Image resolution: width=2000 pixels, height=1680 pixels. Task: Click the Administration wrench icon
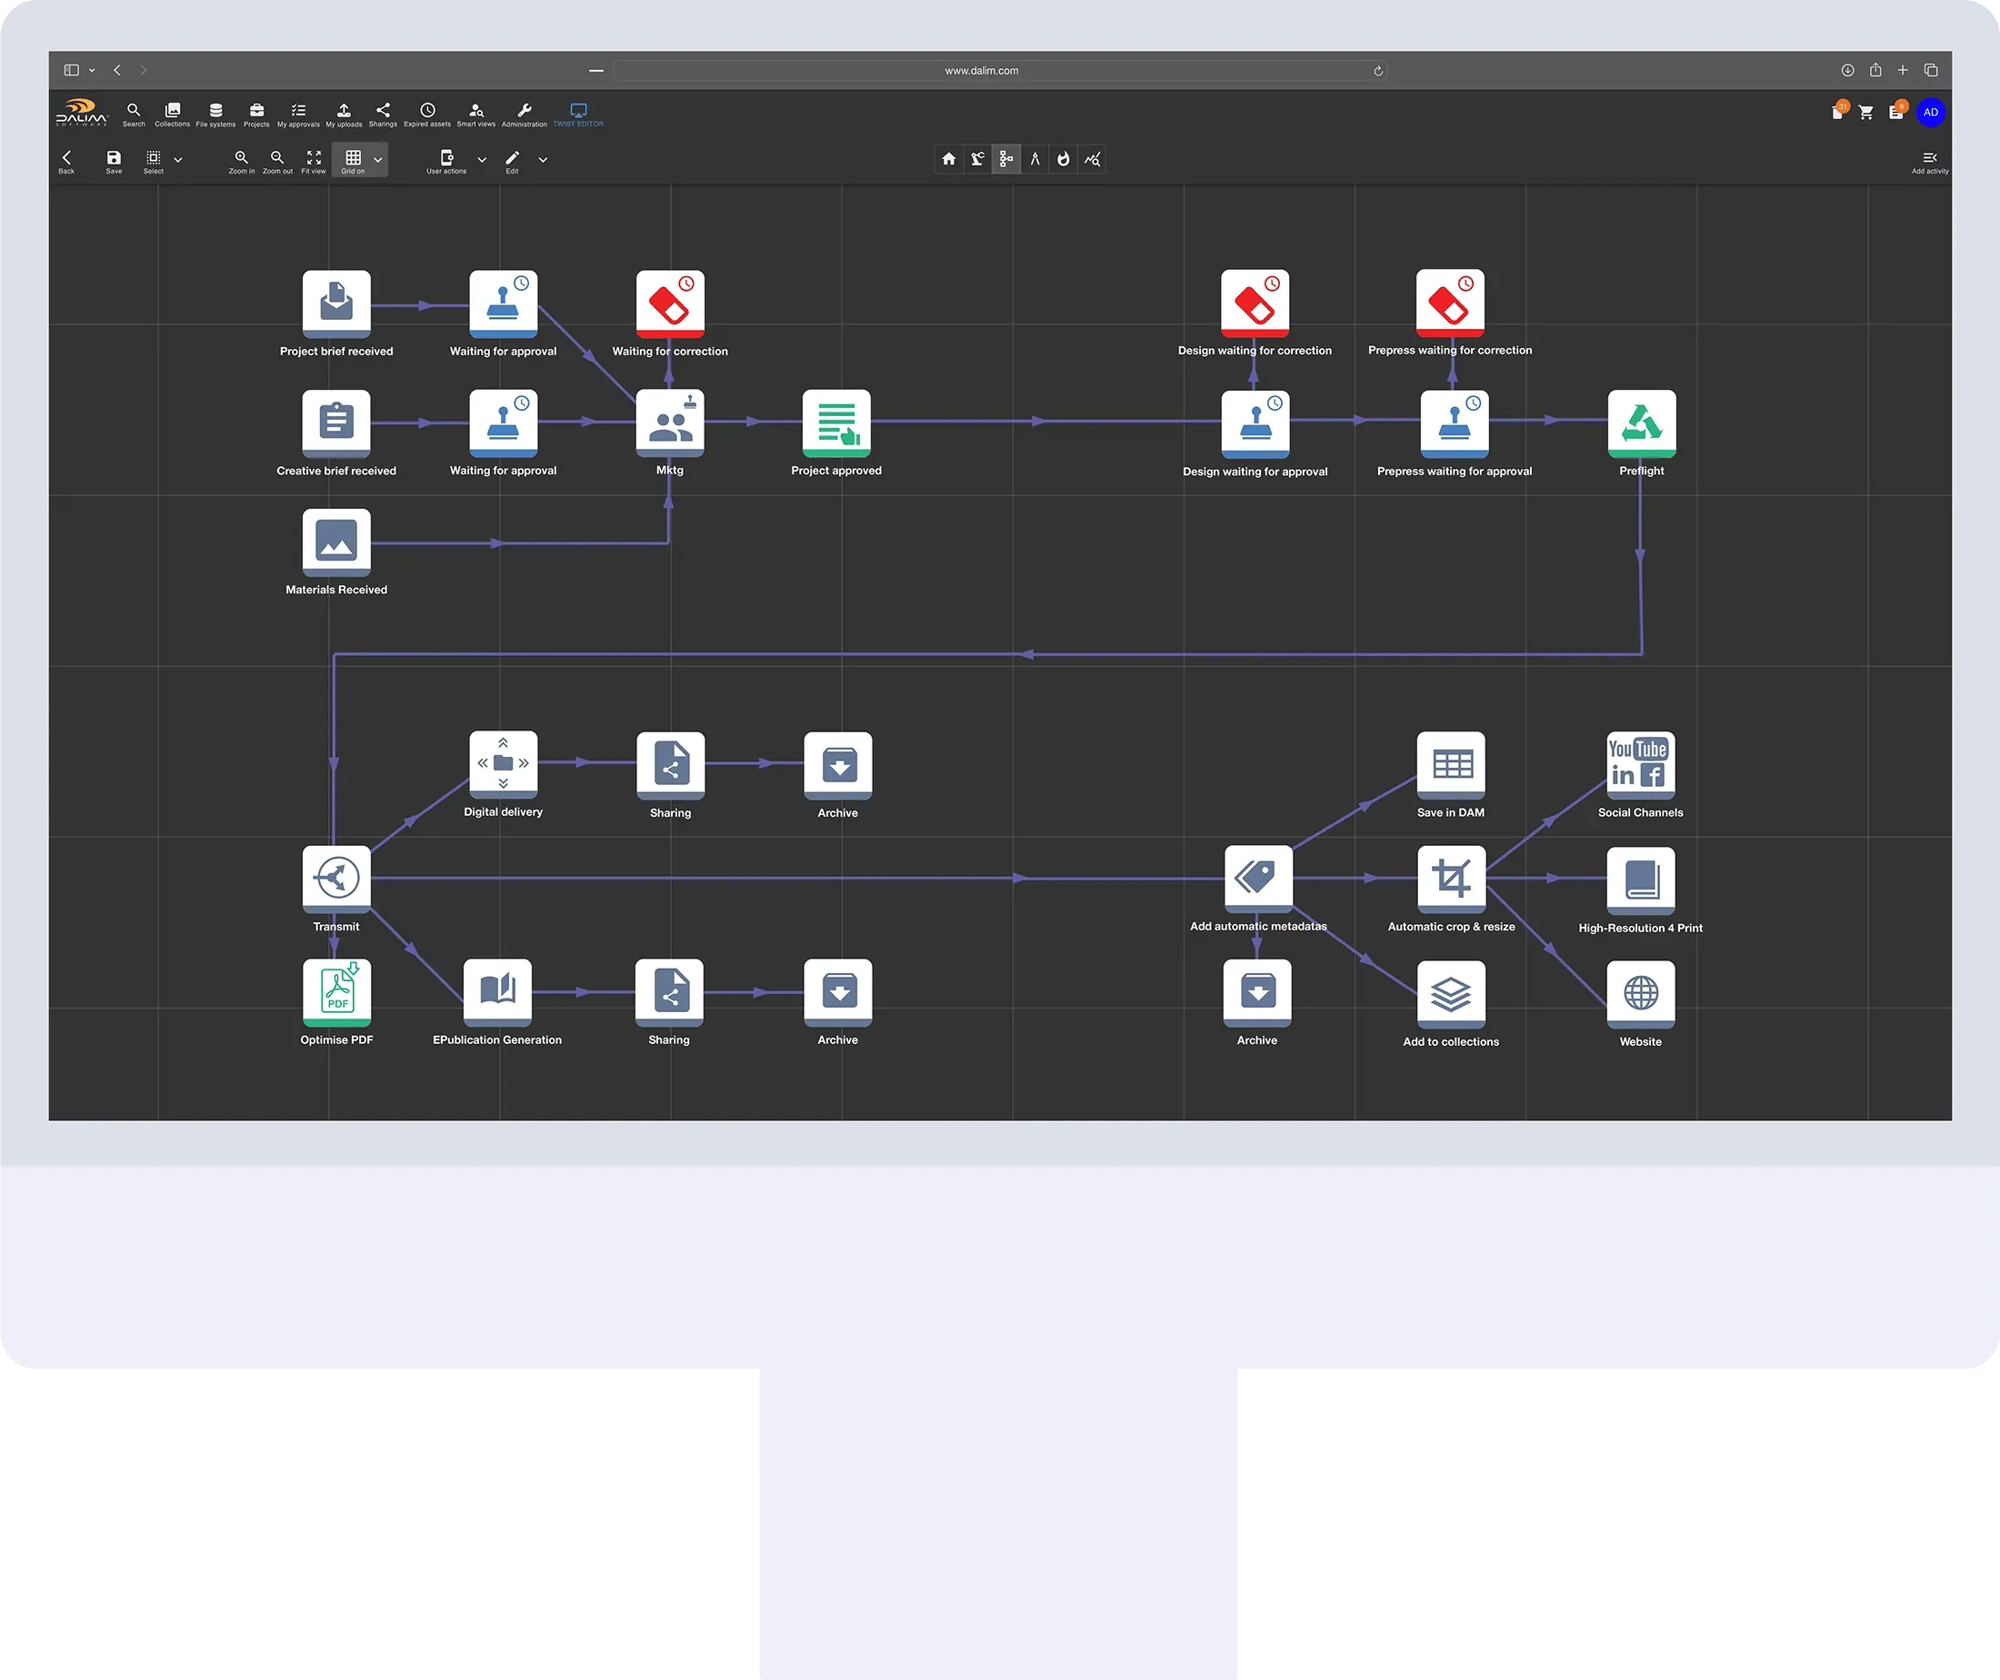coord(524,110)
